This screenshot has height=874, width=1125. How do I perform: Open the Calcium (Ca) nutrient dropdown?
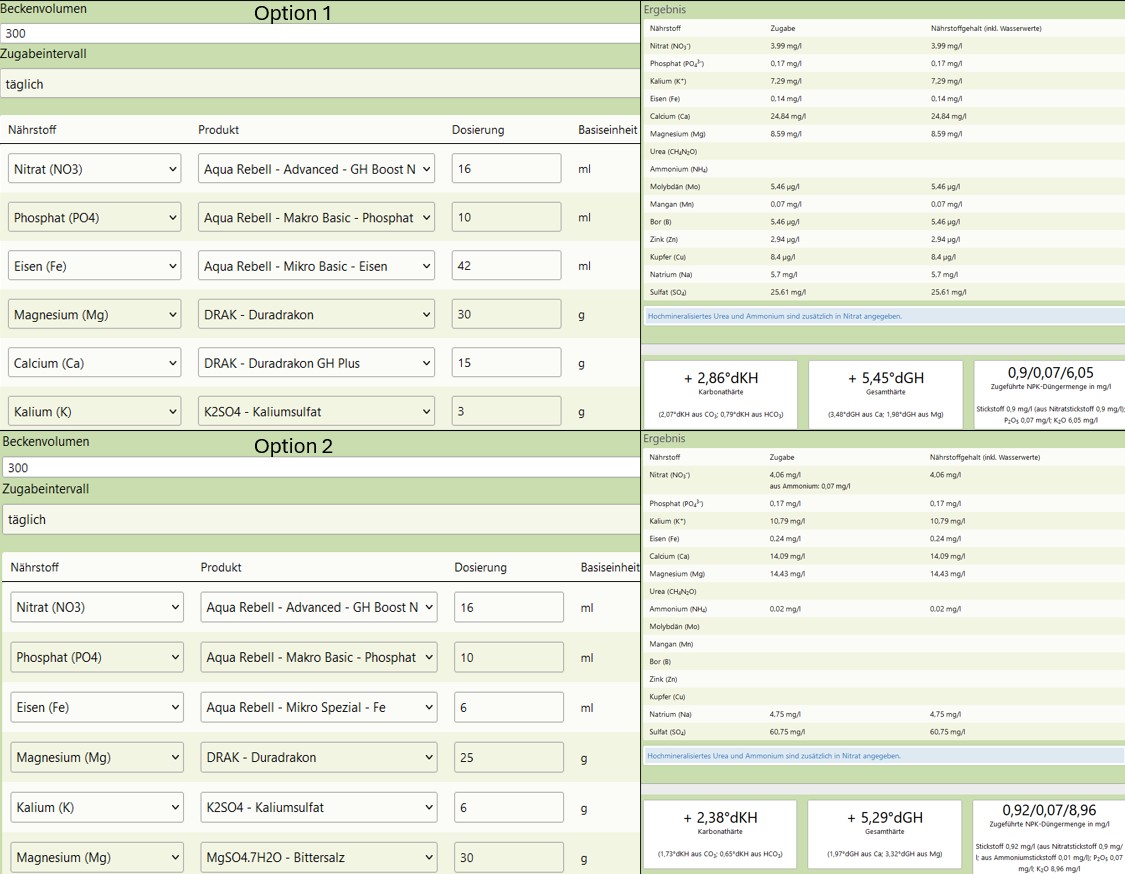[x=95, y=363]
